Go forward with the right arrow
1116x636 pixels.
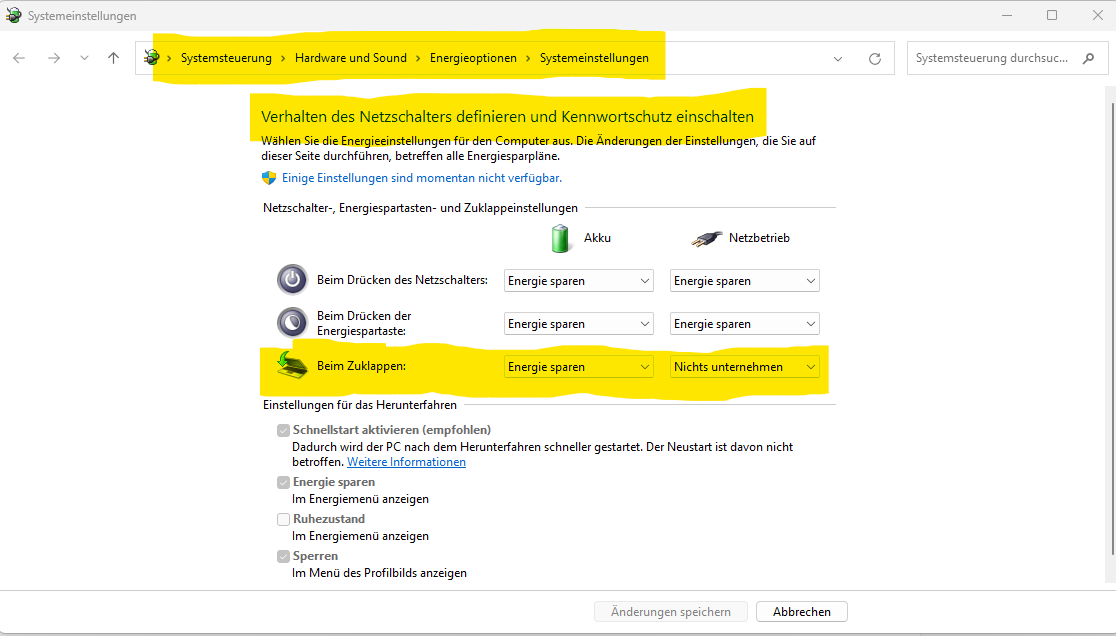click(54, 58)
